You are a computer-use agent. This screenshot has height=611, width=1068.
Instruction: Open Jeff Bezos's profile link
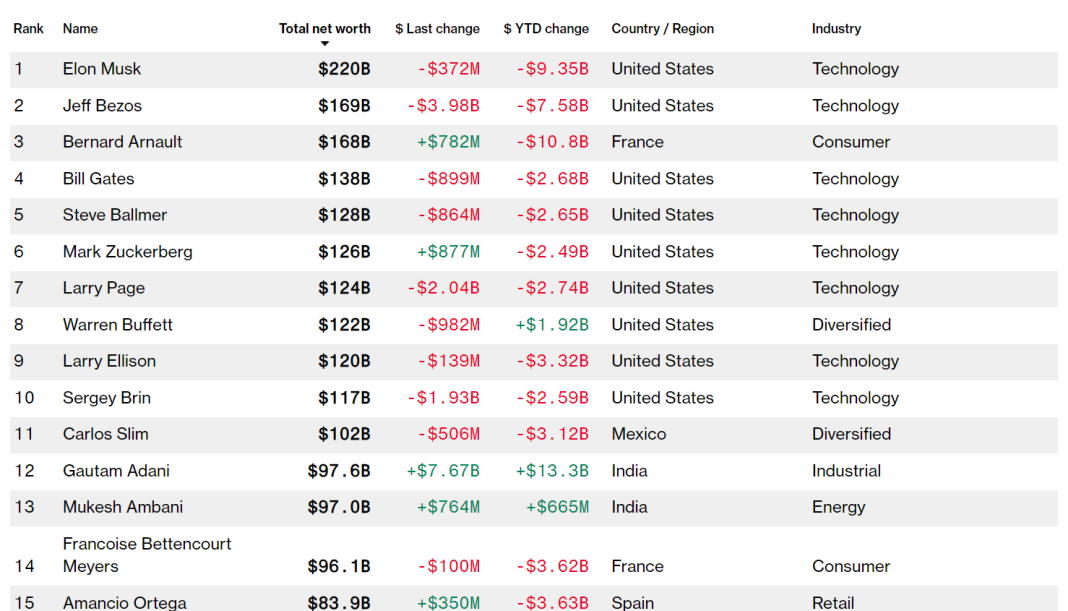click(x=102, y=106)
